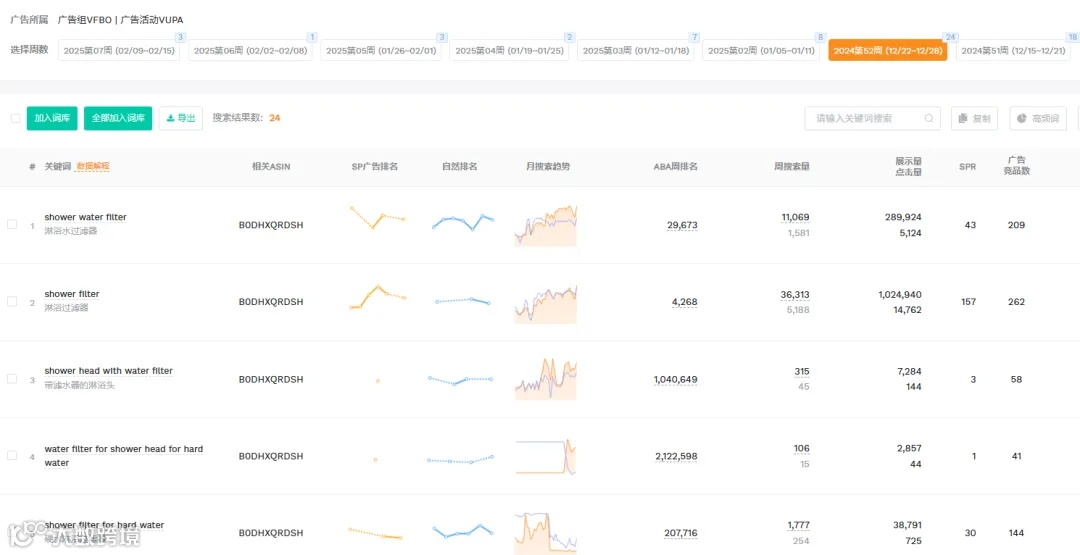Focus the 请输入关键词搜索 keyword search field
The image size is (1080, 555).
(873, 118)
